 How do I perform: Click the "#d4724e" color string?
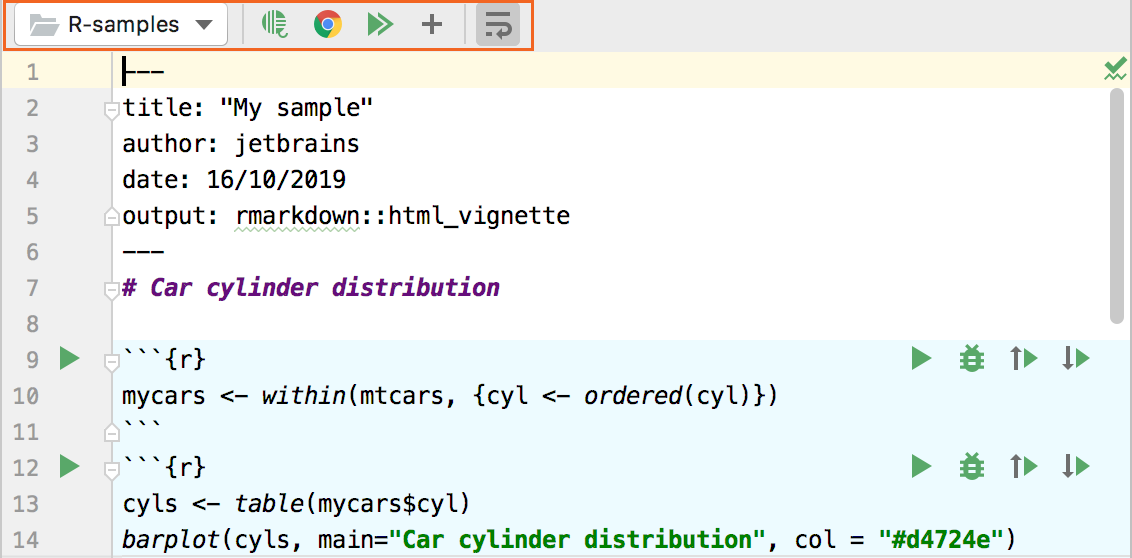(940, 539)
